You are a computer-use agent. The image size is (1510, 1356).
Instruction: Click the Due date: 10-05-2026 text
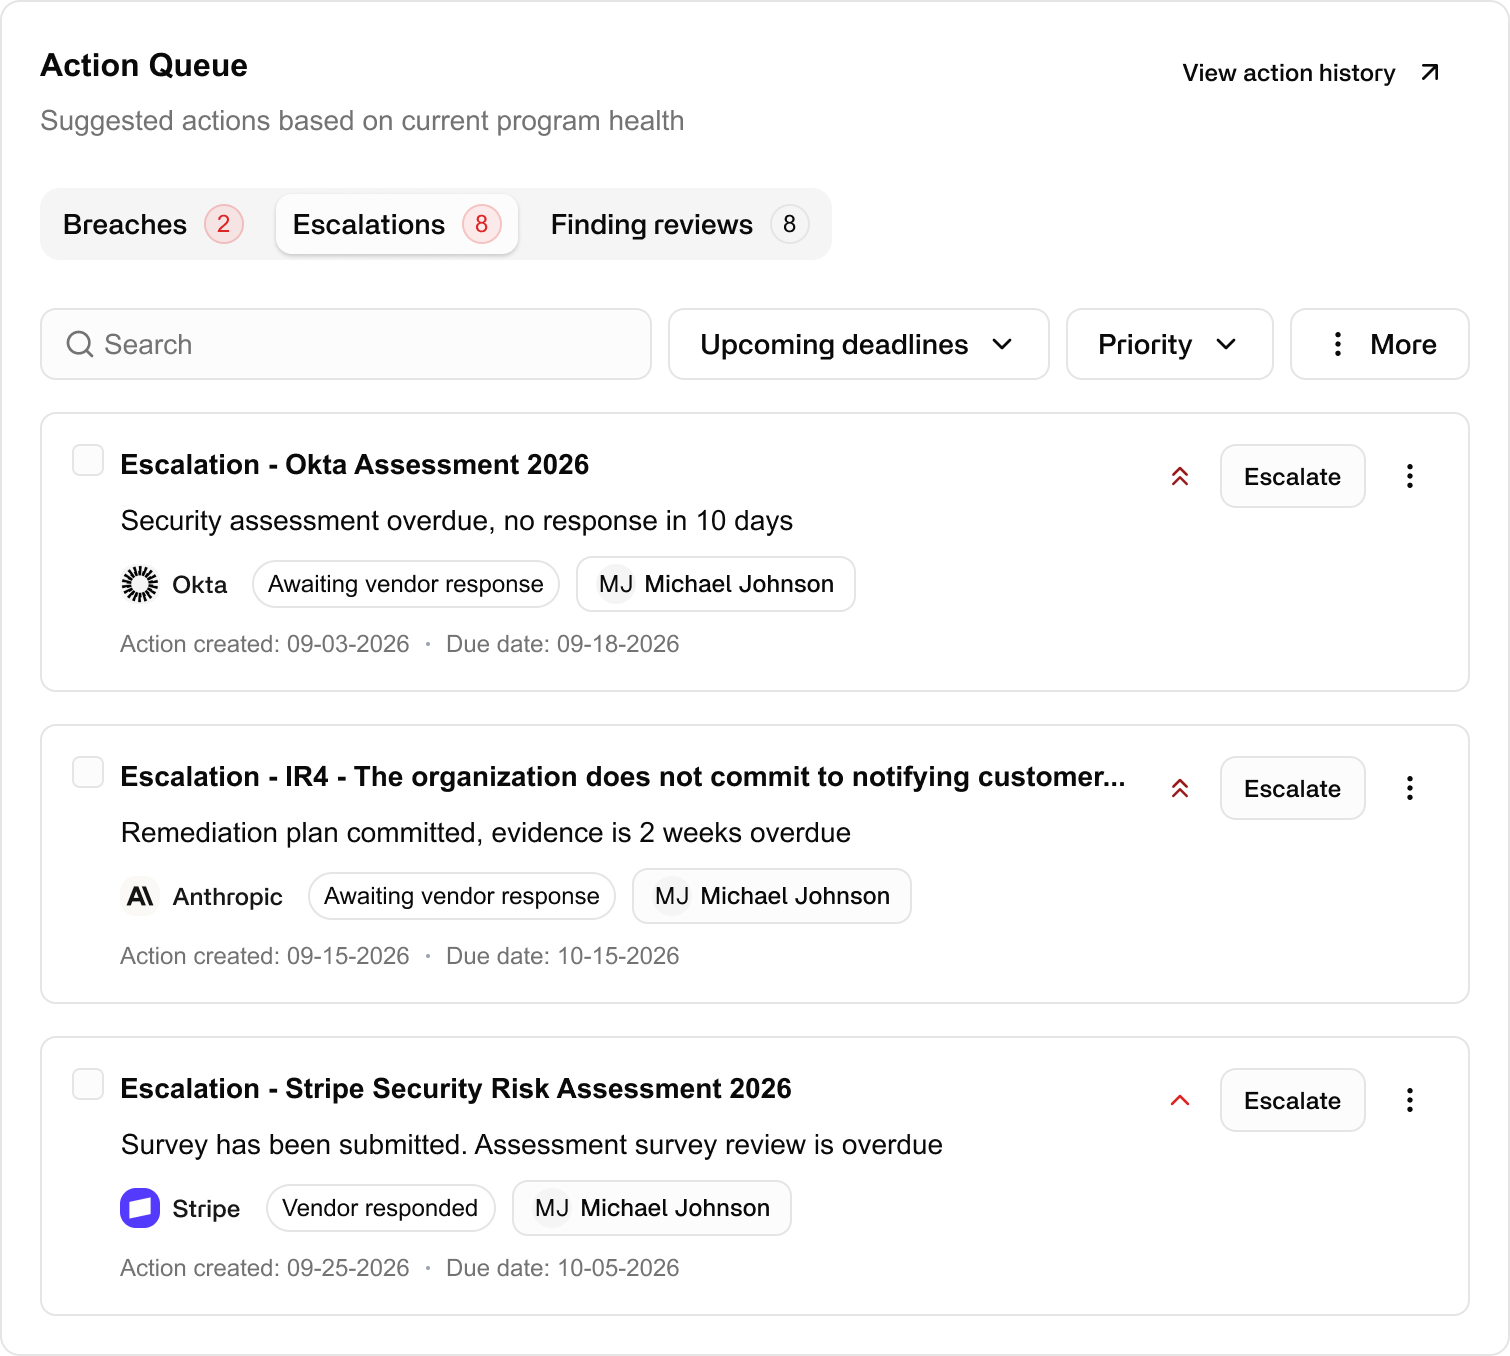tap(563, 1268)
